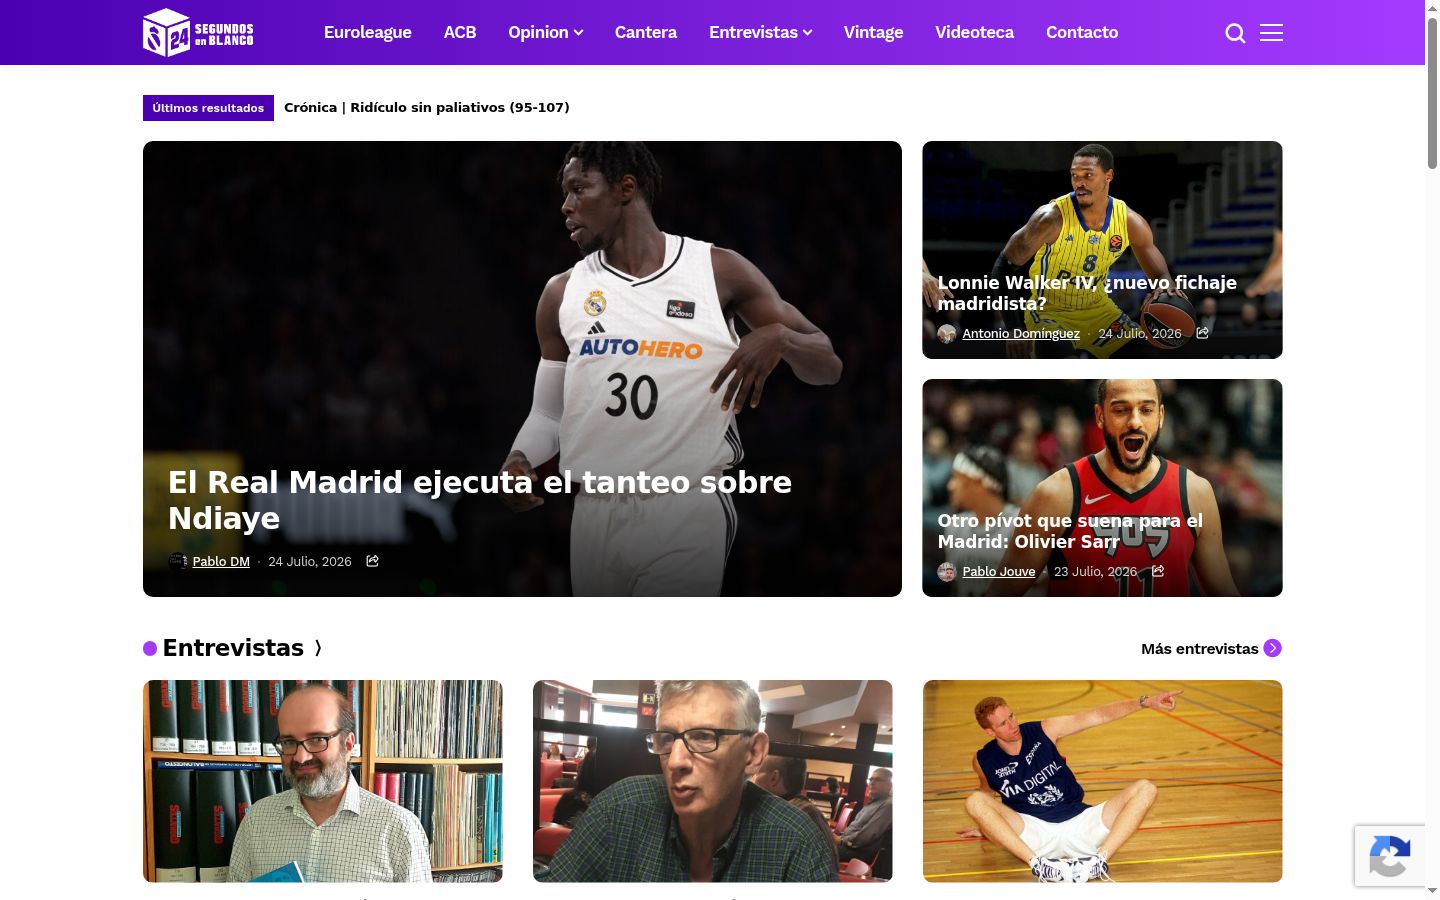The width and height of the screenshot is (1440, 900).
Task: Open interview thumbnail of player sitting on court
Action: [1103, 781]
